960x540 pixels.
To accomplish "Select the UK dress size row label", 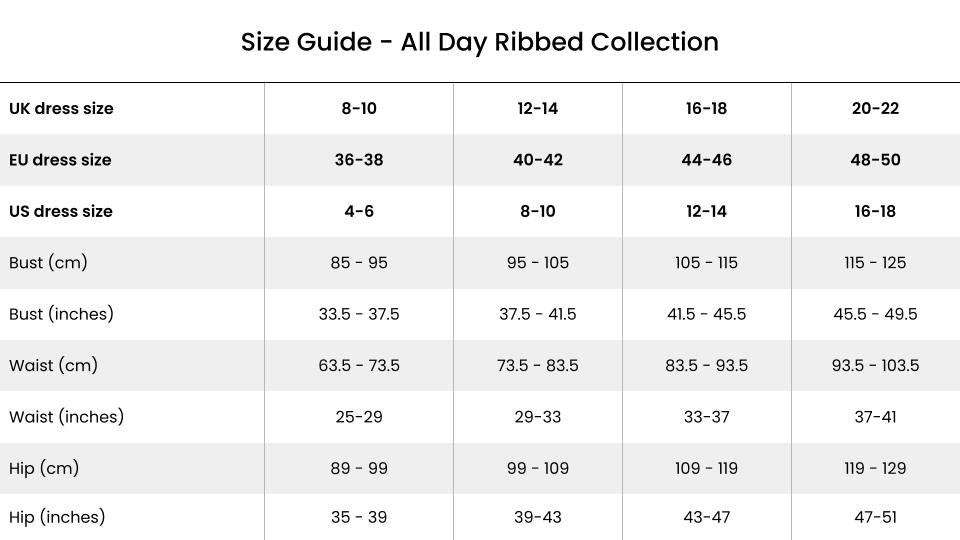I will click(x=61, y=108).
